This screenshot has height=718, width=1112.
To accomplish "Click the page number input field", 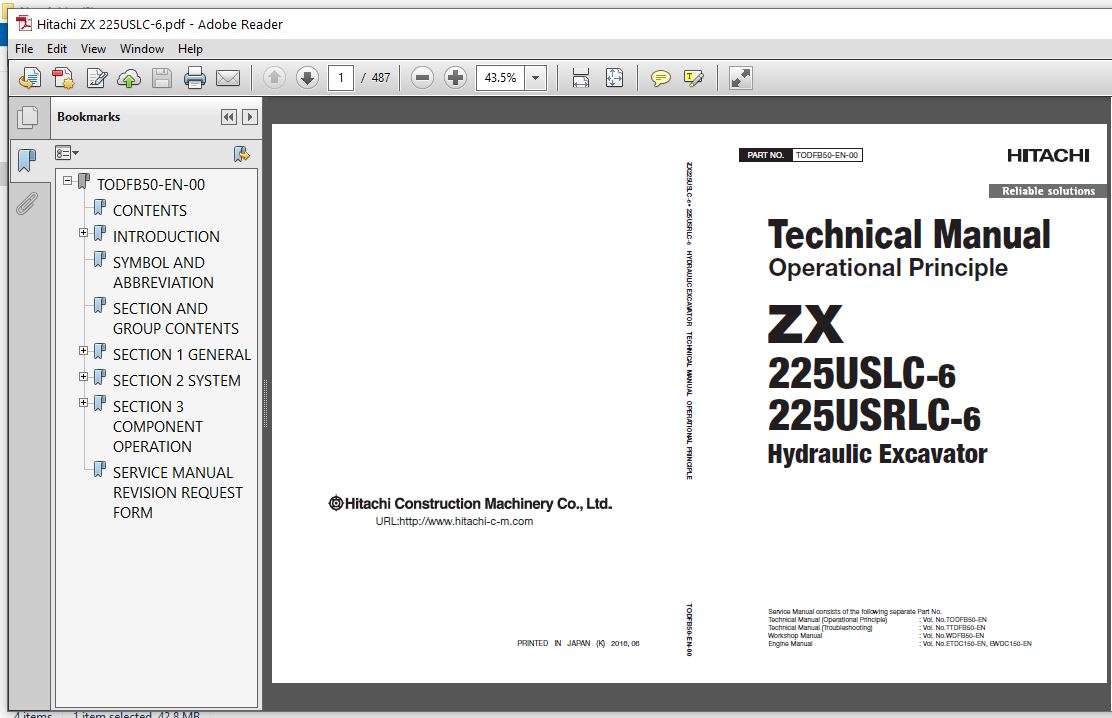I will pyautogui.click(x=341, y=77).
